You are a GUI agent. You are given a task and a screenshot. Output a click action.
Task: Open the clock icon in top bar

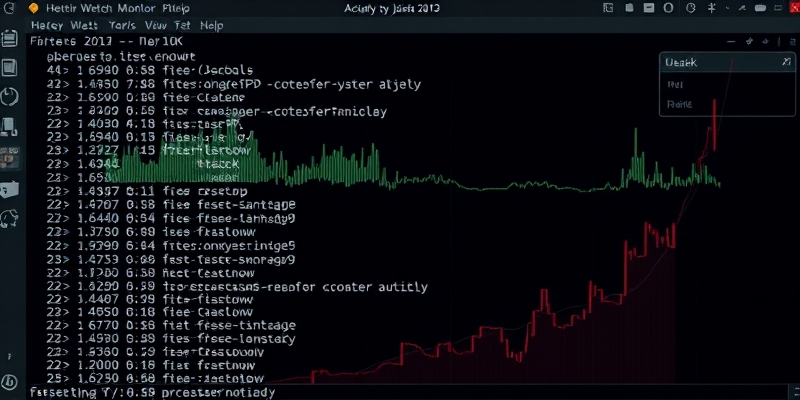click(x=690, y=8)
